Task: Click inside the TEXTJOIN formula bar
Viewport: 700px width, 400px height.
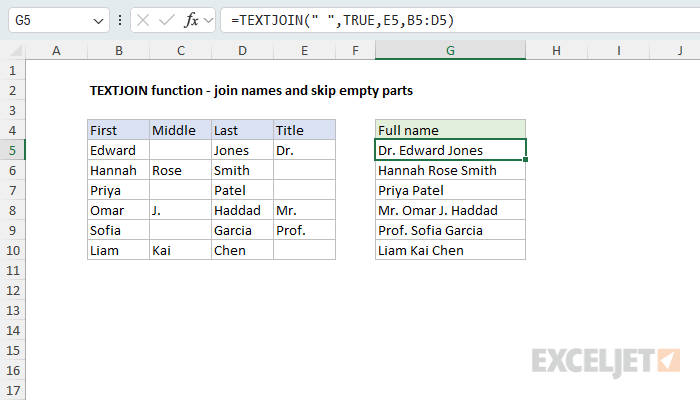Action: point(460,20)
